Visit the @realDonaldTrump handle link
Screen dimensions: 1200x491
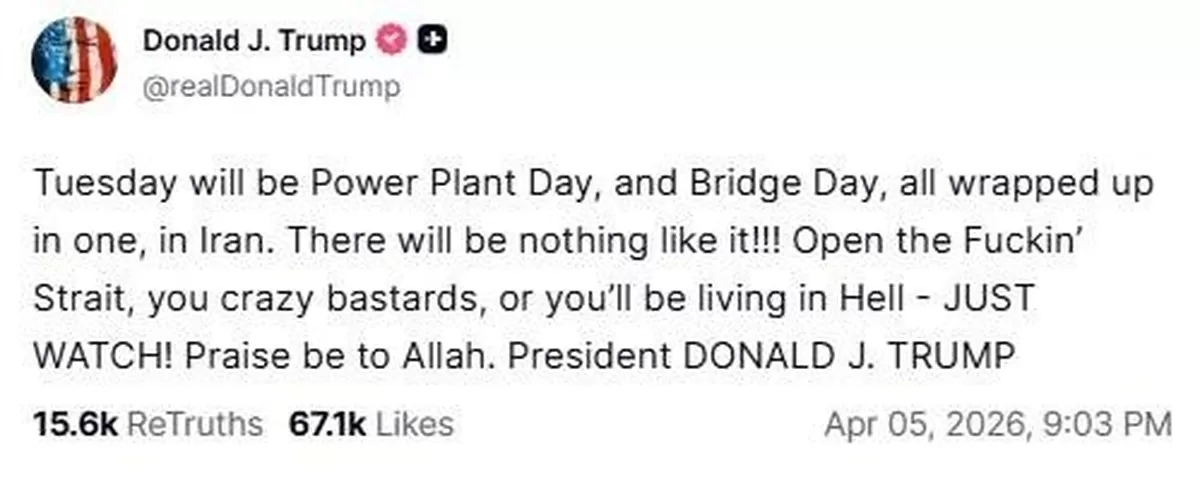pos(272,86)
